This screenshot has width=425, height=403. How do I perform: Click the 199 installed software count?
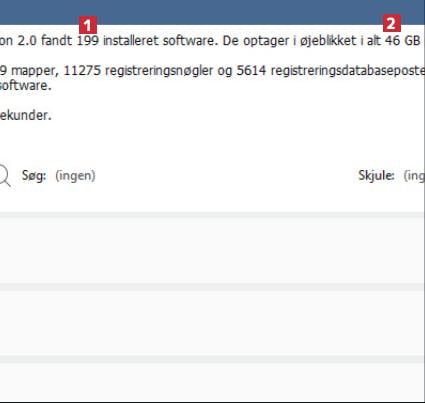88,41
